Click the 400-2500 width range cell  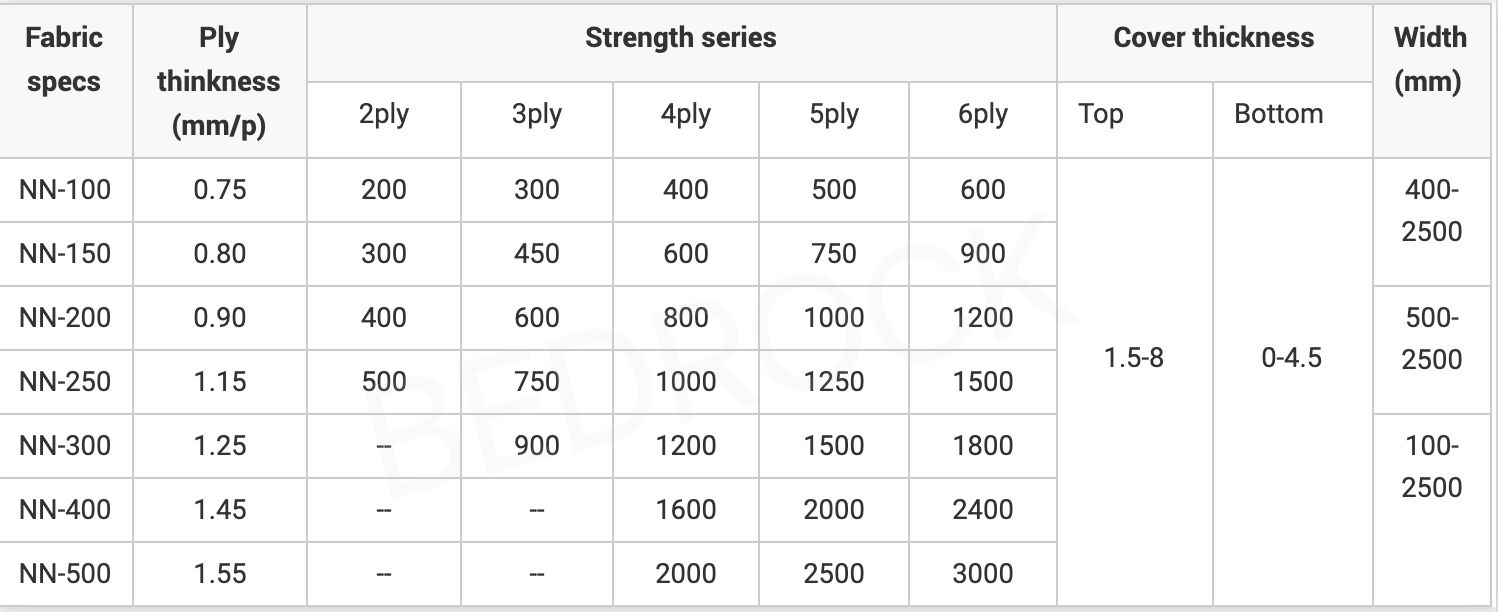(1432, 210)
